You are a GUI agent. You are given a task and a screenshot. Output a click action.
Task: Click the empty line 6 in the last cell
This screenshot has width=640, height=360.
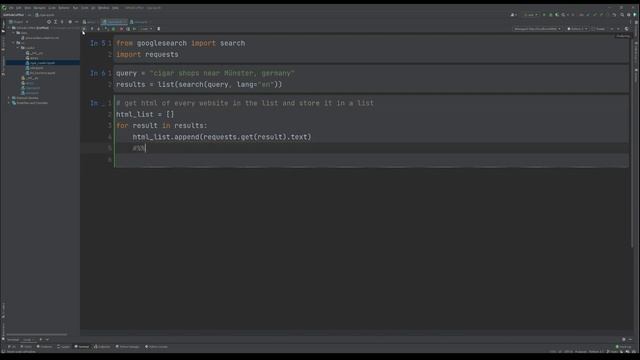tap(371, 160)
